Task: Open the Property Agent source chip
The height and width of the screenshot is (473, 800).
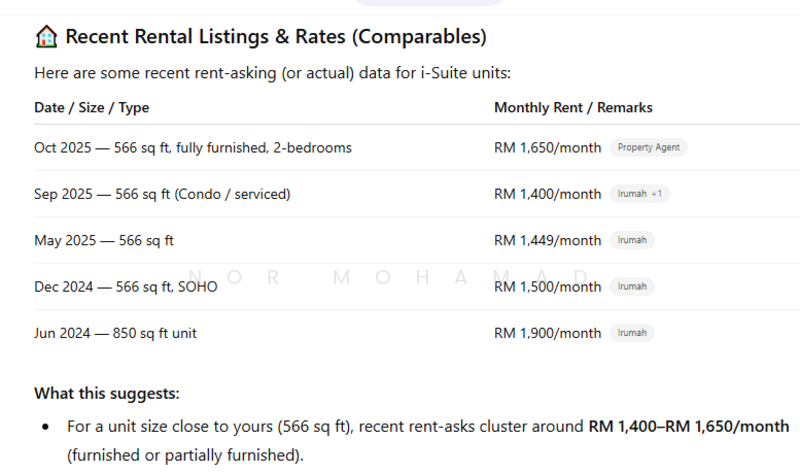Action: tap(648, 148)
